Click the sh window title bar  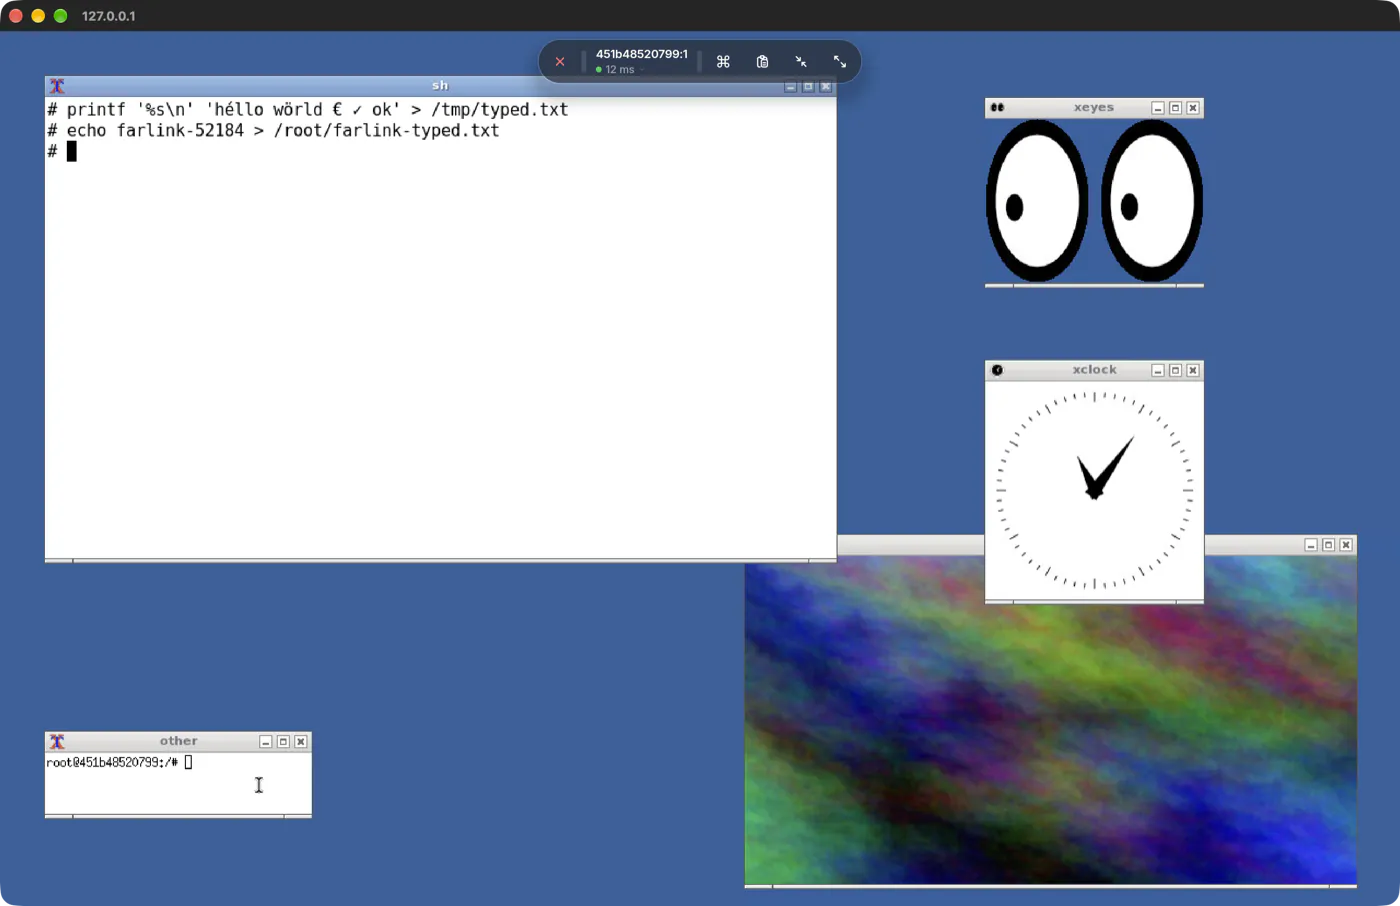point(440,86)
